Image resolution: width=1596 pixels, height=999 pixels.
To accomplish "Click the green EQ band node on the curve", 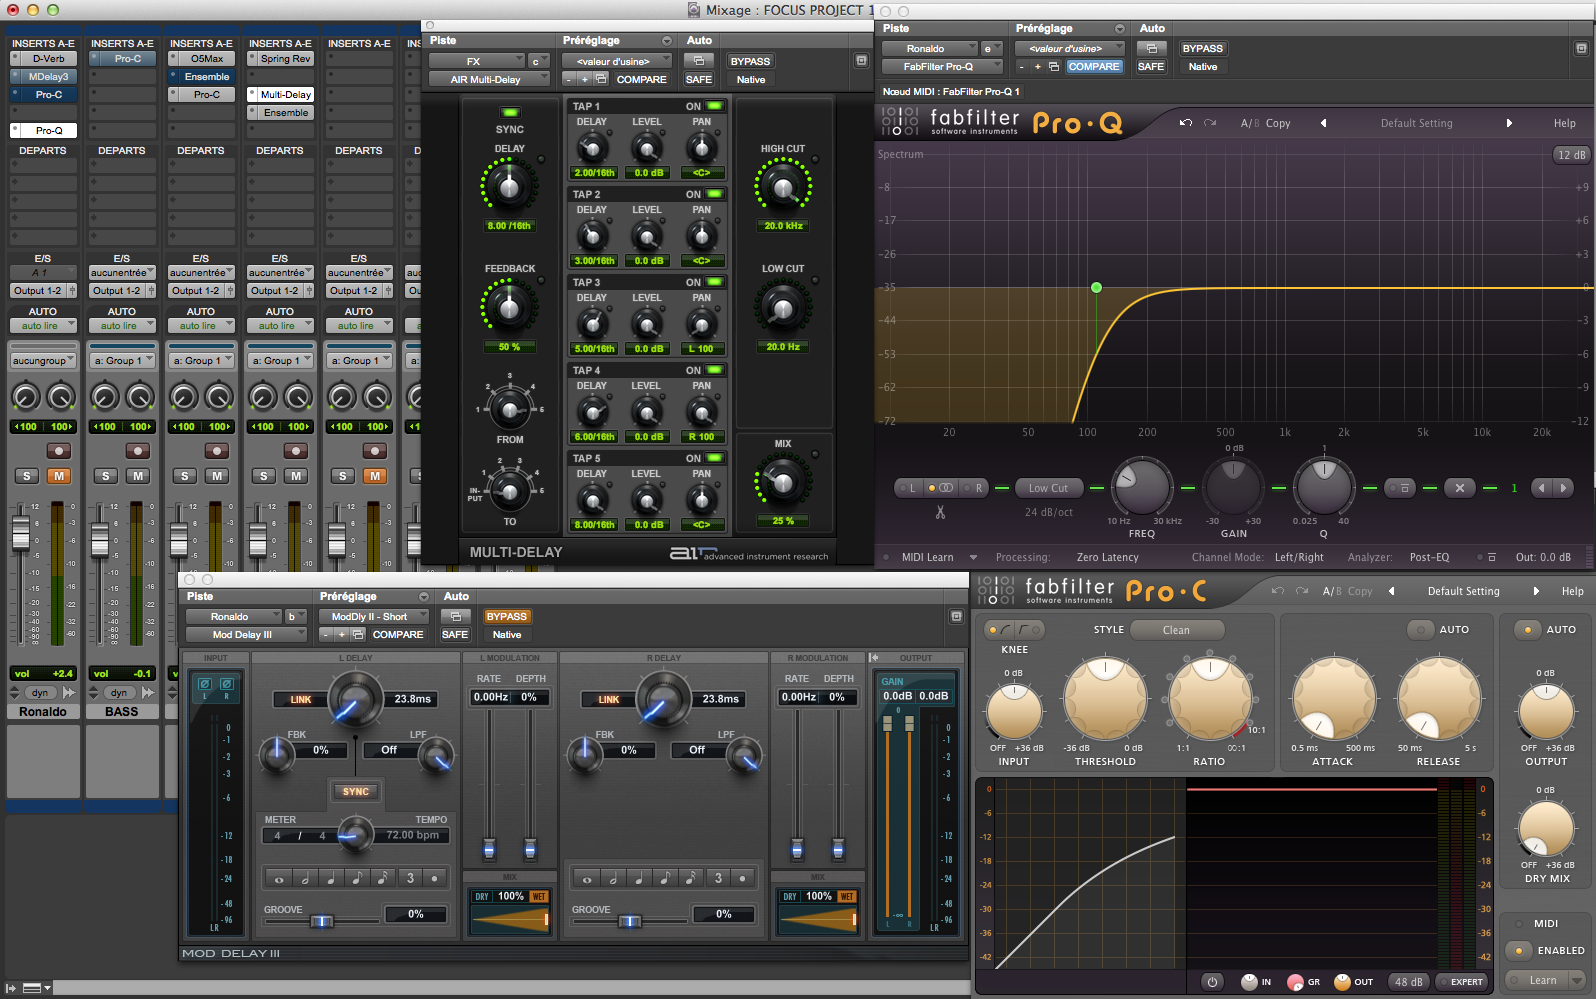I will tap(1097, 287).
